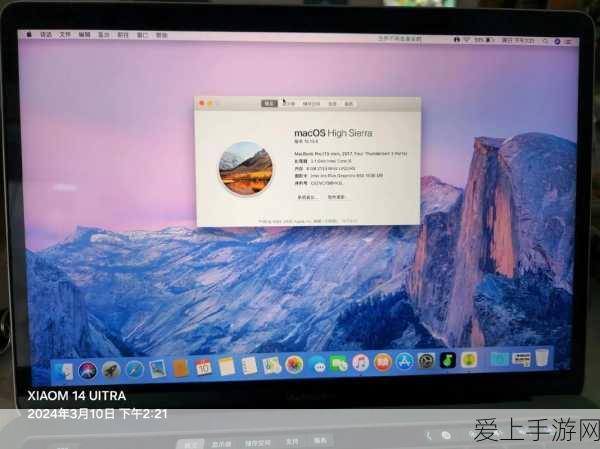
Task: Click the High Sierra round logo image
Action: point(245,168)
